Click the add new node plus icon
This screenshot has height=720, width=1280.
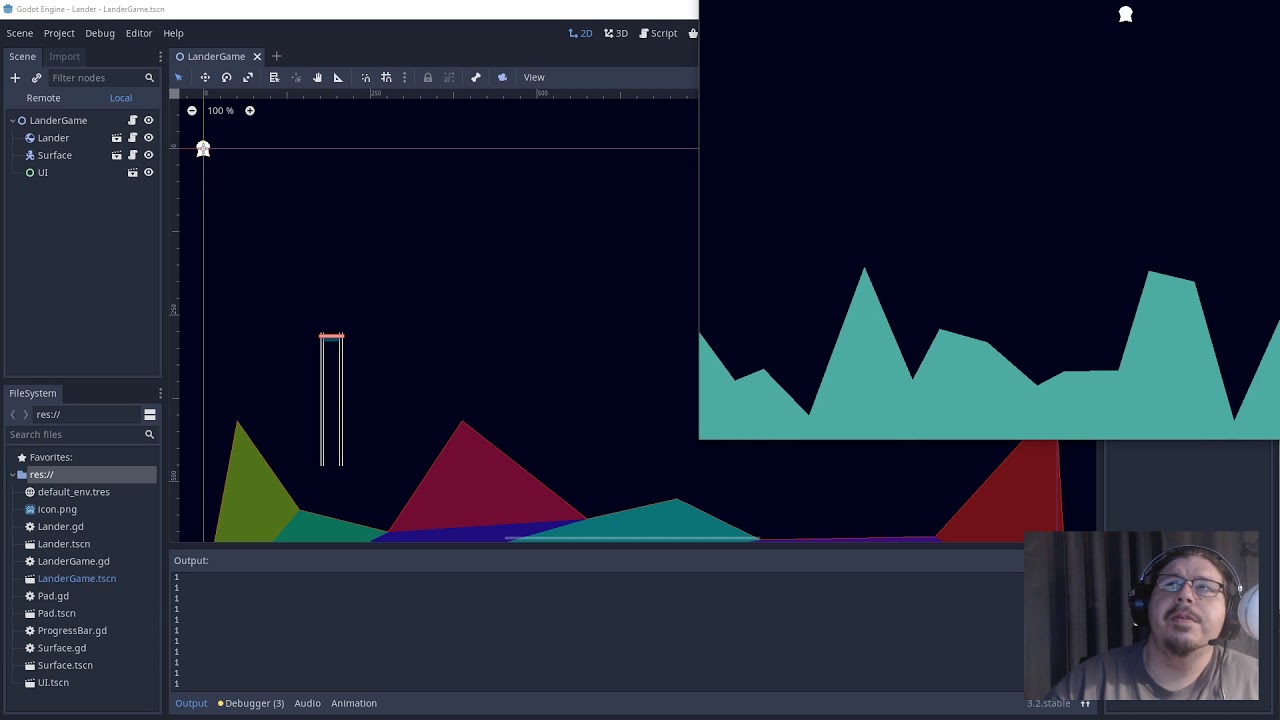(x=15, y=78)
